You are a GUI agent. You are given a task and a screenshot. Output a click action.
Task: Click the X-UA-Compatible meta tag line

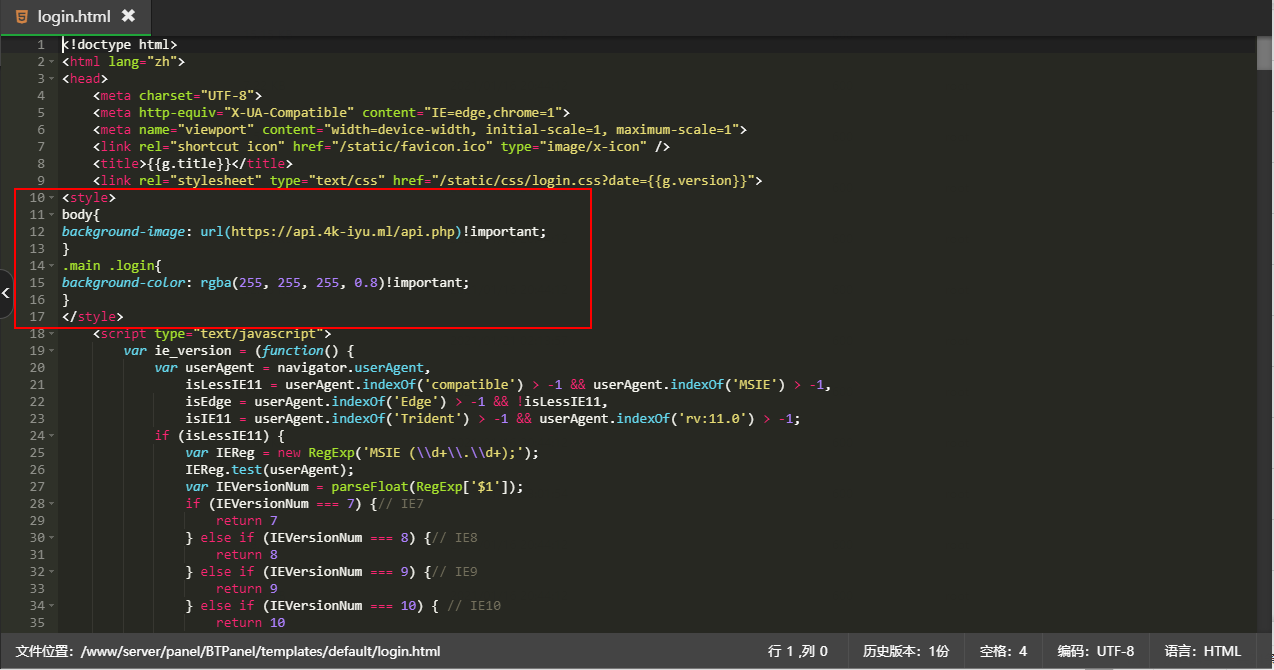(332, 113)
